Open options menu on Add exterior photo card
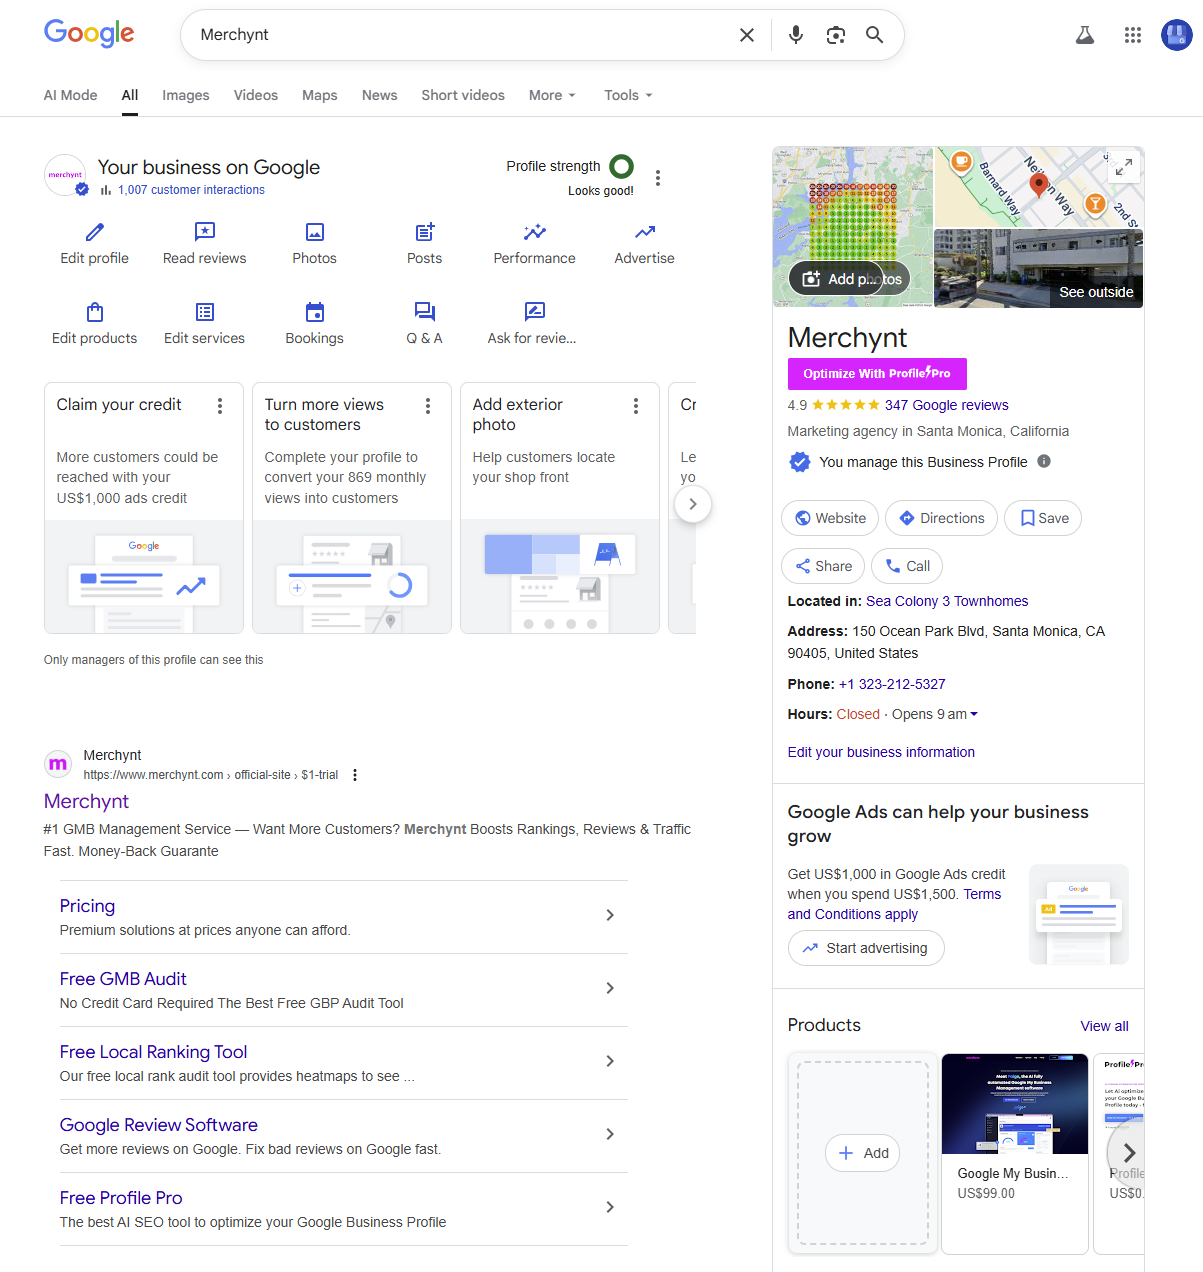 (636, 406)
